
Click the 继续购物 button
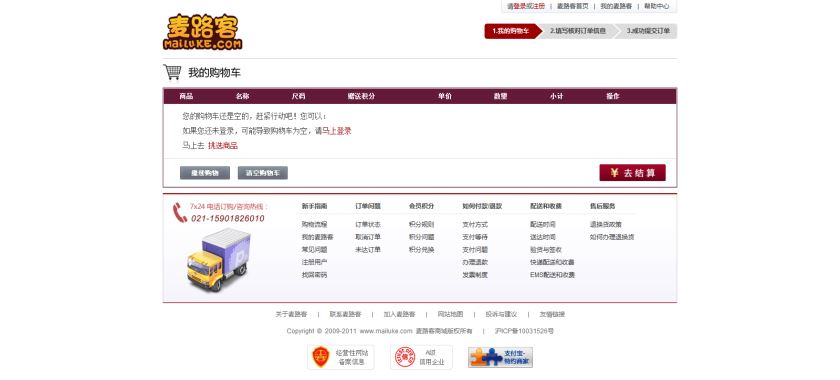point(205,173)
